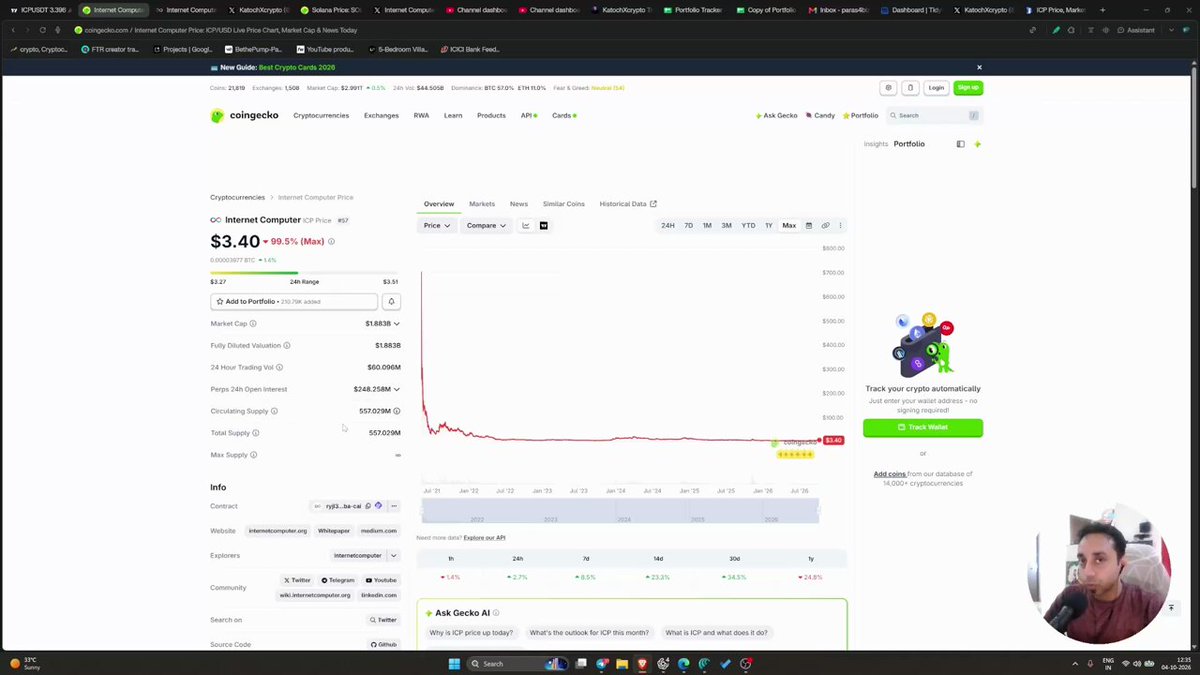Expand the Market Cap details chevron
The image size is (1200, 675).
(397, 324)
